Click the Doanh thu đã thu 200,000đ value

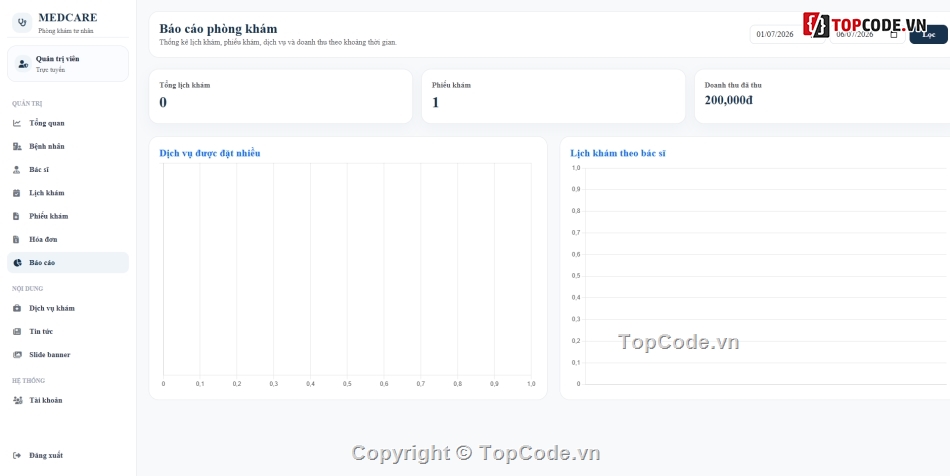[x=729, y=101]
